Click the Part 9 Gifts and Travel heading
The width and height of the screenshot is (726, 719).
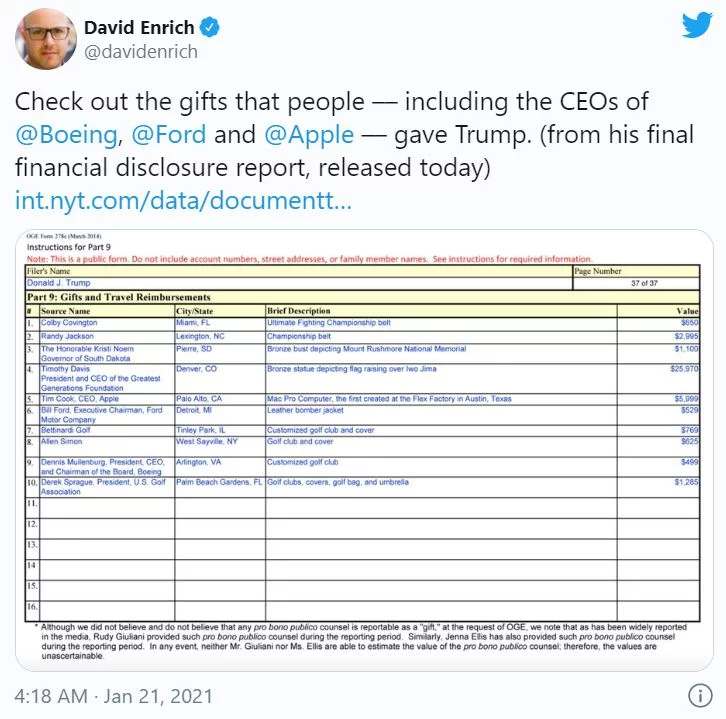pyautogui.click(x=119, y=297)
